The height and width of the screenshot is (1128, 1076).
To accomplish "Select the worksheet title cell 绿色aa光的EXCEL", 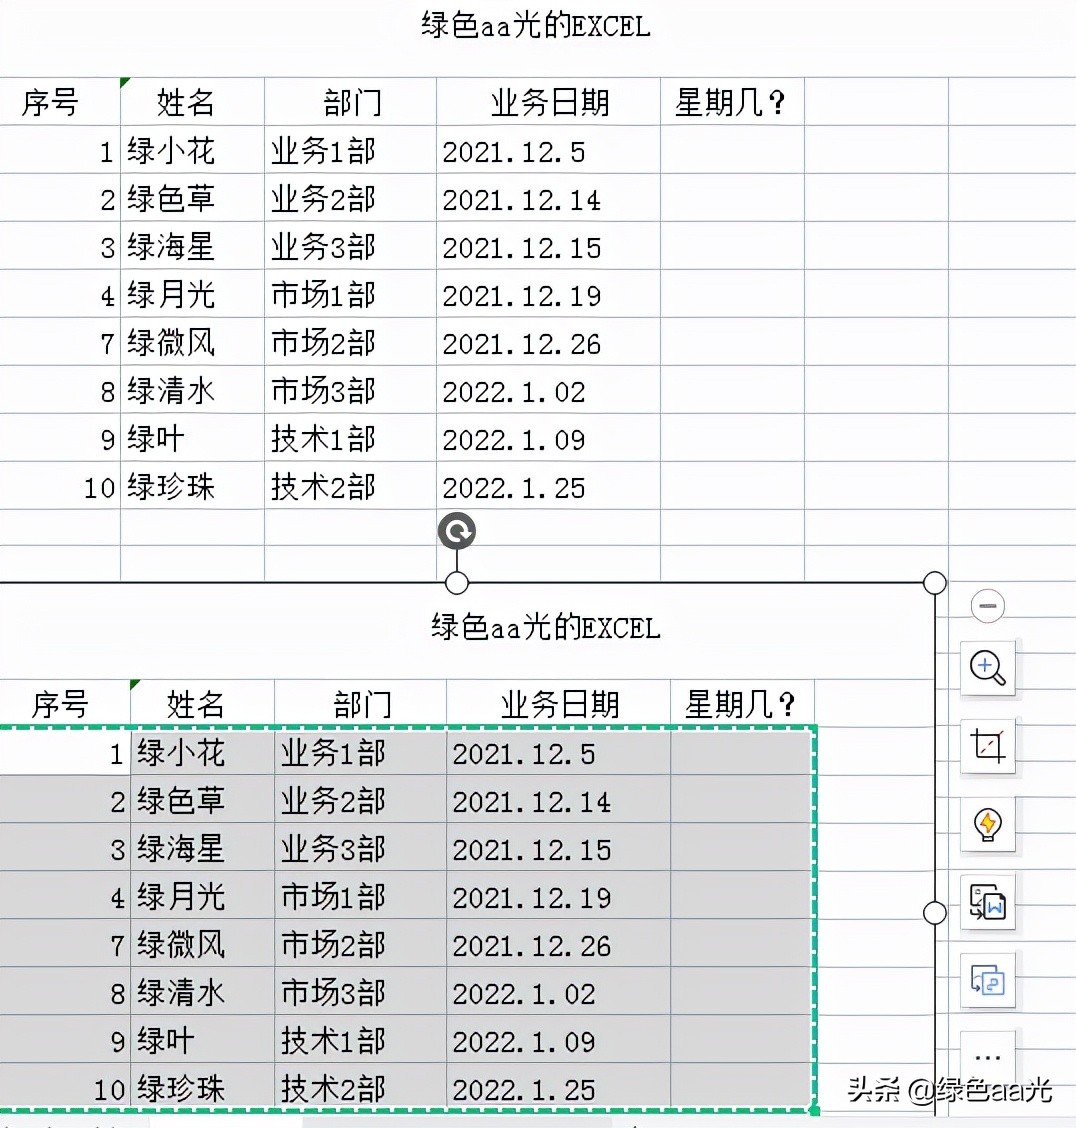I will pos(535,26).
